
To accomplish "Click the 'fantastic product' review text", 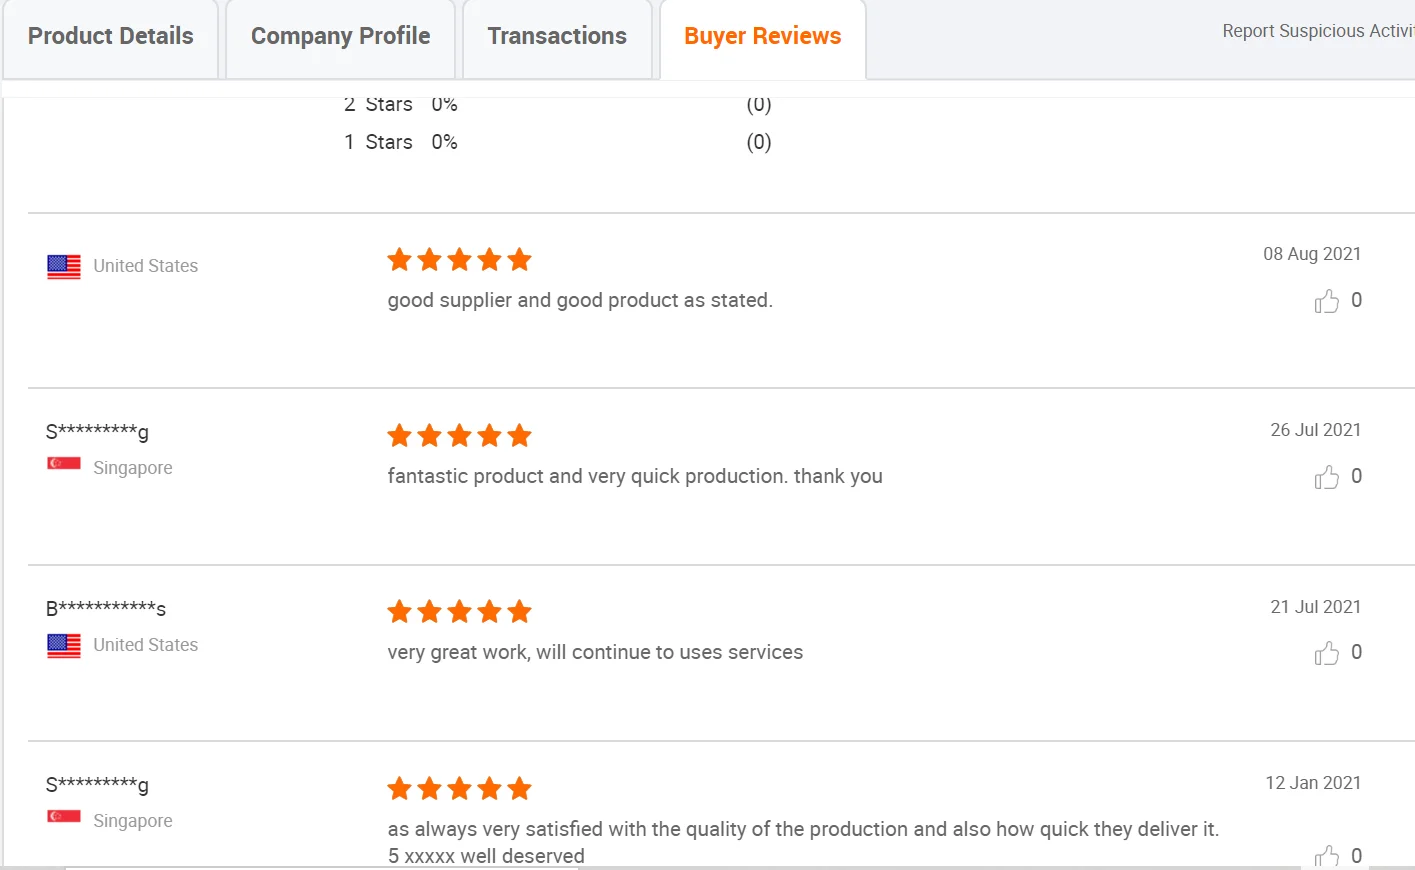I will [x=635, y=476].
